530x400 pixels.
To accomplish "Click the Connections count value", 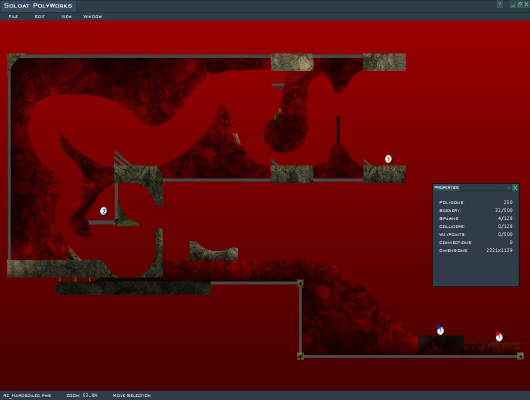I will (x=511, y=242).
